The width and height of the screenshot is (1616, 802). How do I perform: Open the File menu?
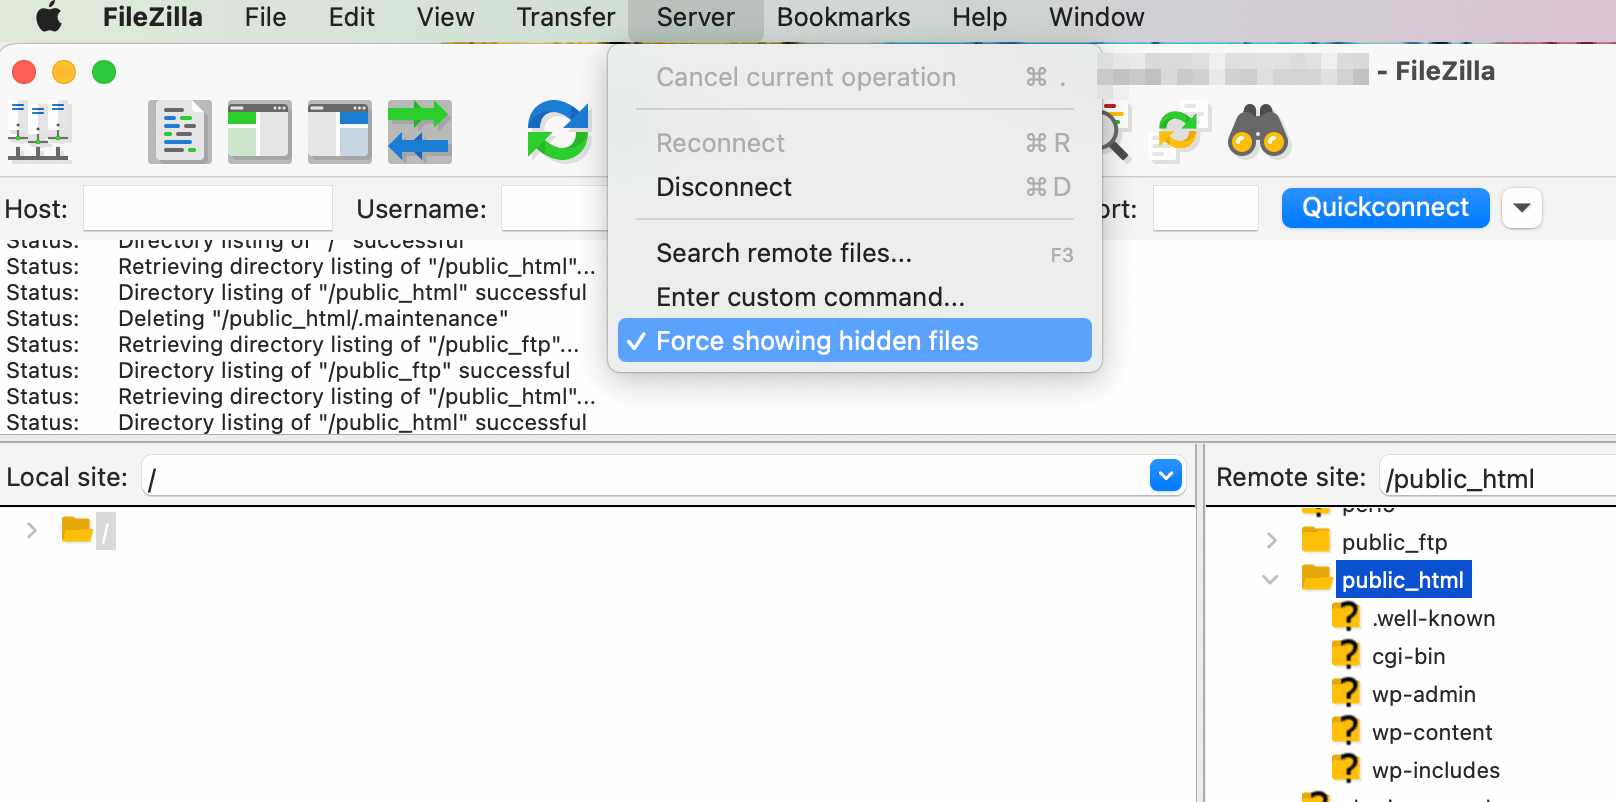tap(265, 17)
